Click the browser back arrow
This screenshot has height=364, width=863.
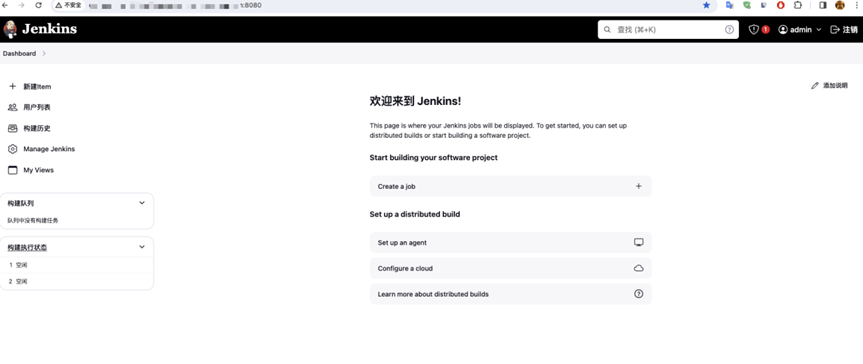coord(6,5)
